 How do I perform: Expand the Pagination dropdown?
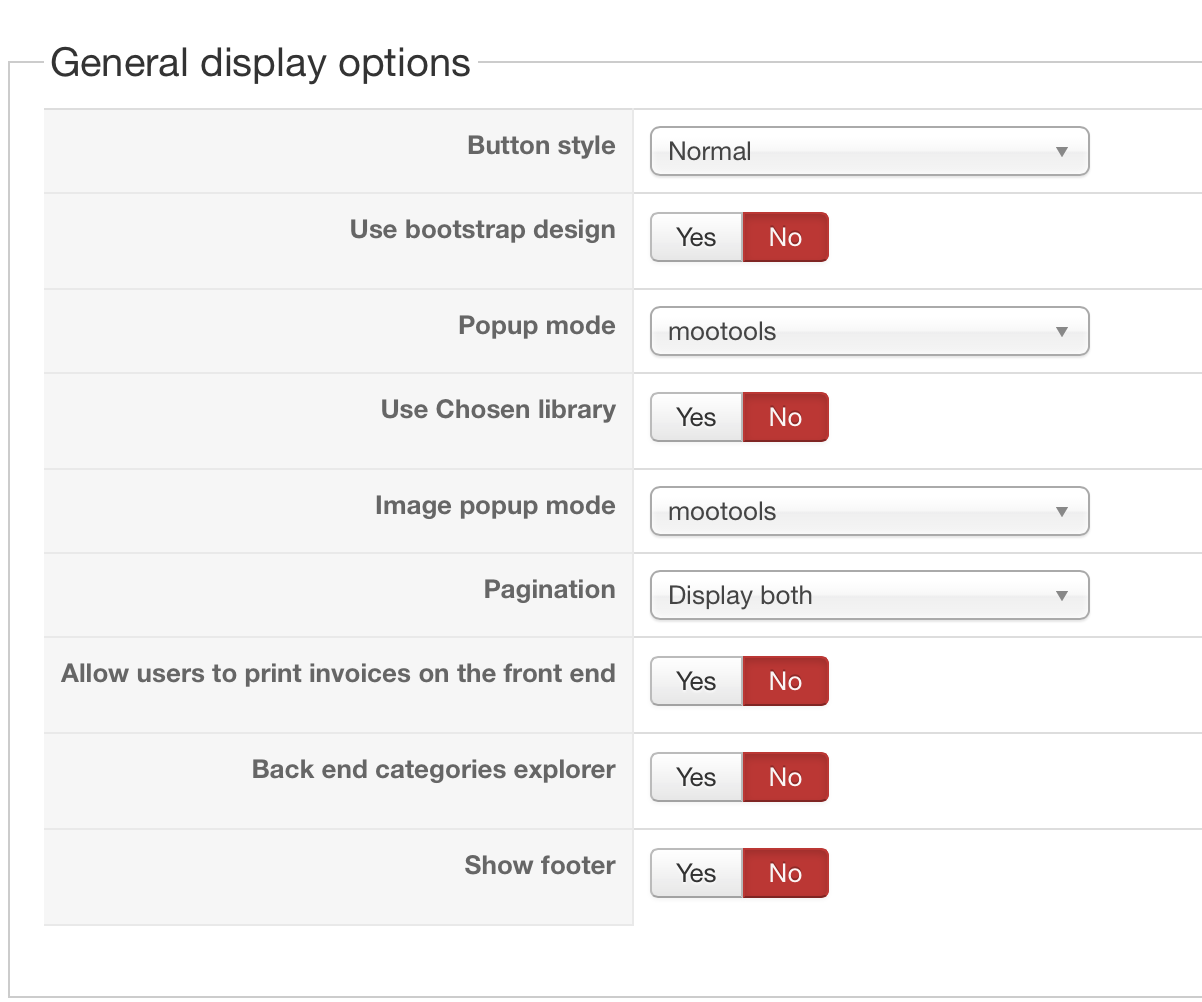coord(868,596)
